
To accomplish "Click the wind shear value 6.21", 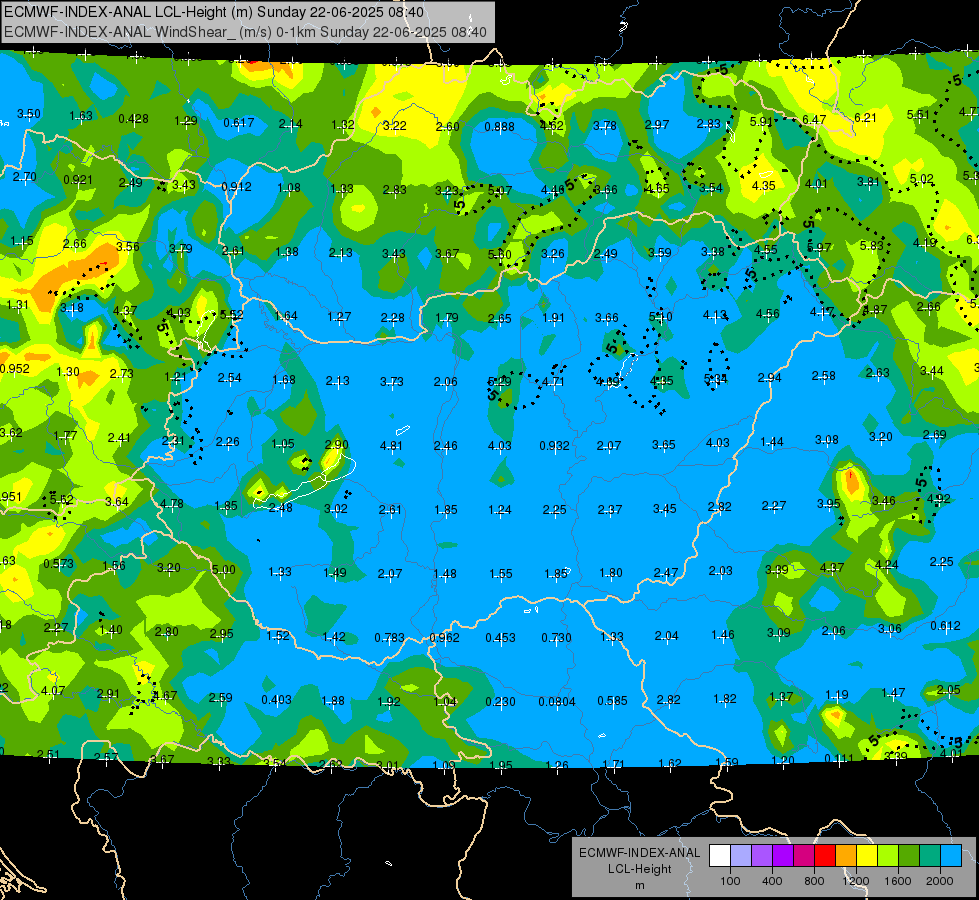I will coord(865,118).
